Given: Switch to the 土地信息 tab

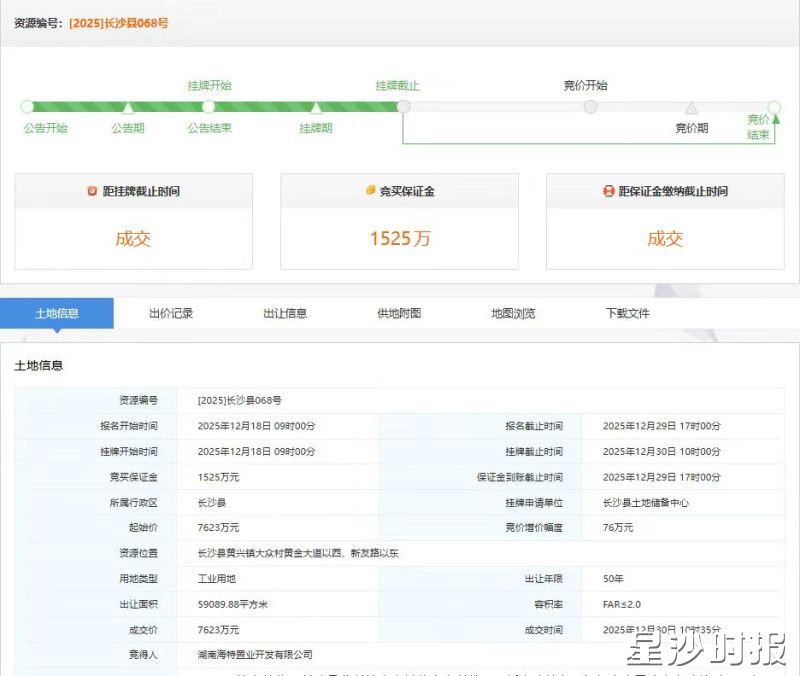Looking at the screenshot, I should (x=57, y=313).
